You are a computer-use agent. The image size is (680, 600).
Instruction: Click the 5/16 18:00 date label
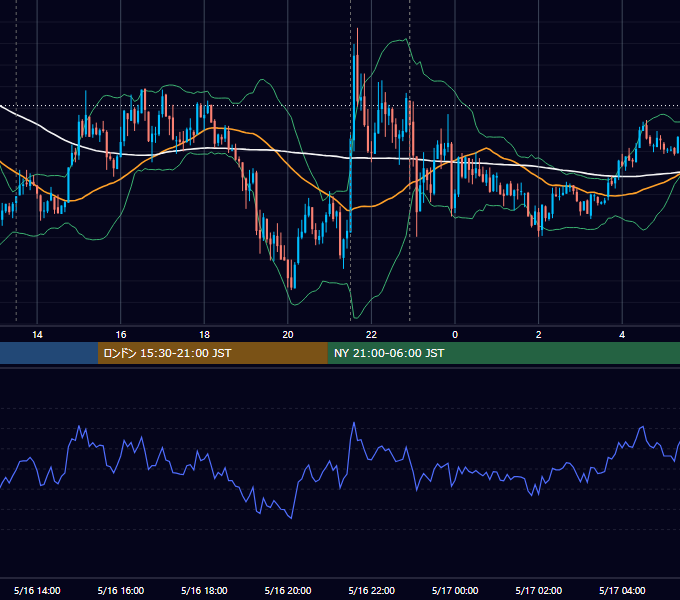(x=204, y=590)
